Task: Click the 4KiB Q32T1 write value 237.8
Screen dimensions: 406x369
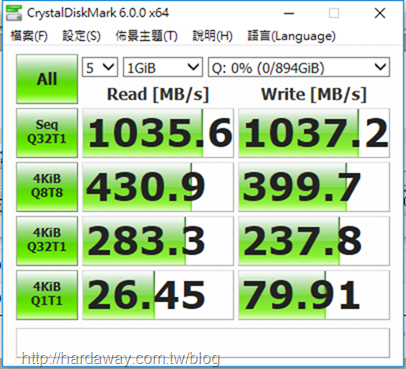Action: [x=314, y=241]
